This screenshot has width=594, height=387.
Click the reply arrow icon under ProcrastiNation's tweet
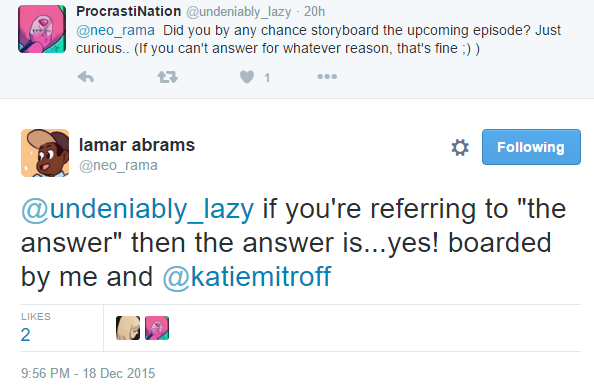click(x=86, y=77)
